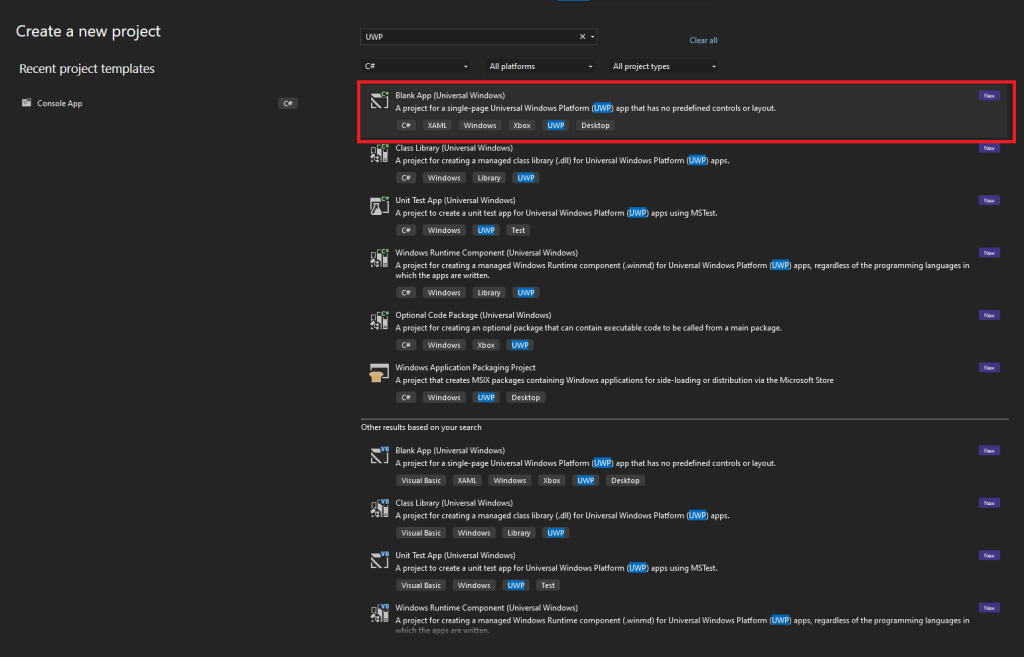Choose Console App from recent templates
Screen dimensions: 1024x657
[x=59, y=103]
